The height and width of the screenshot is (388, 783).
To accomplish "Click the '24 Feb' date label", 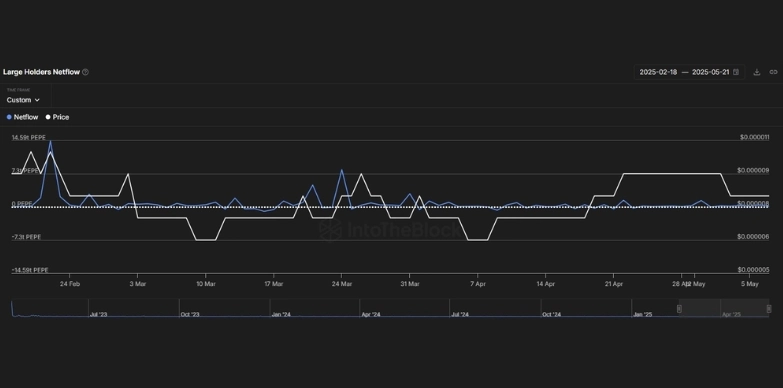I will [70, 284].
